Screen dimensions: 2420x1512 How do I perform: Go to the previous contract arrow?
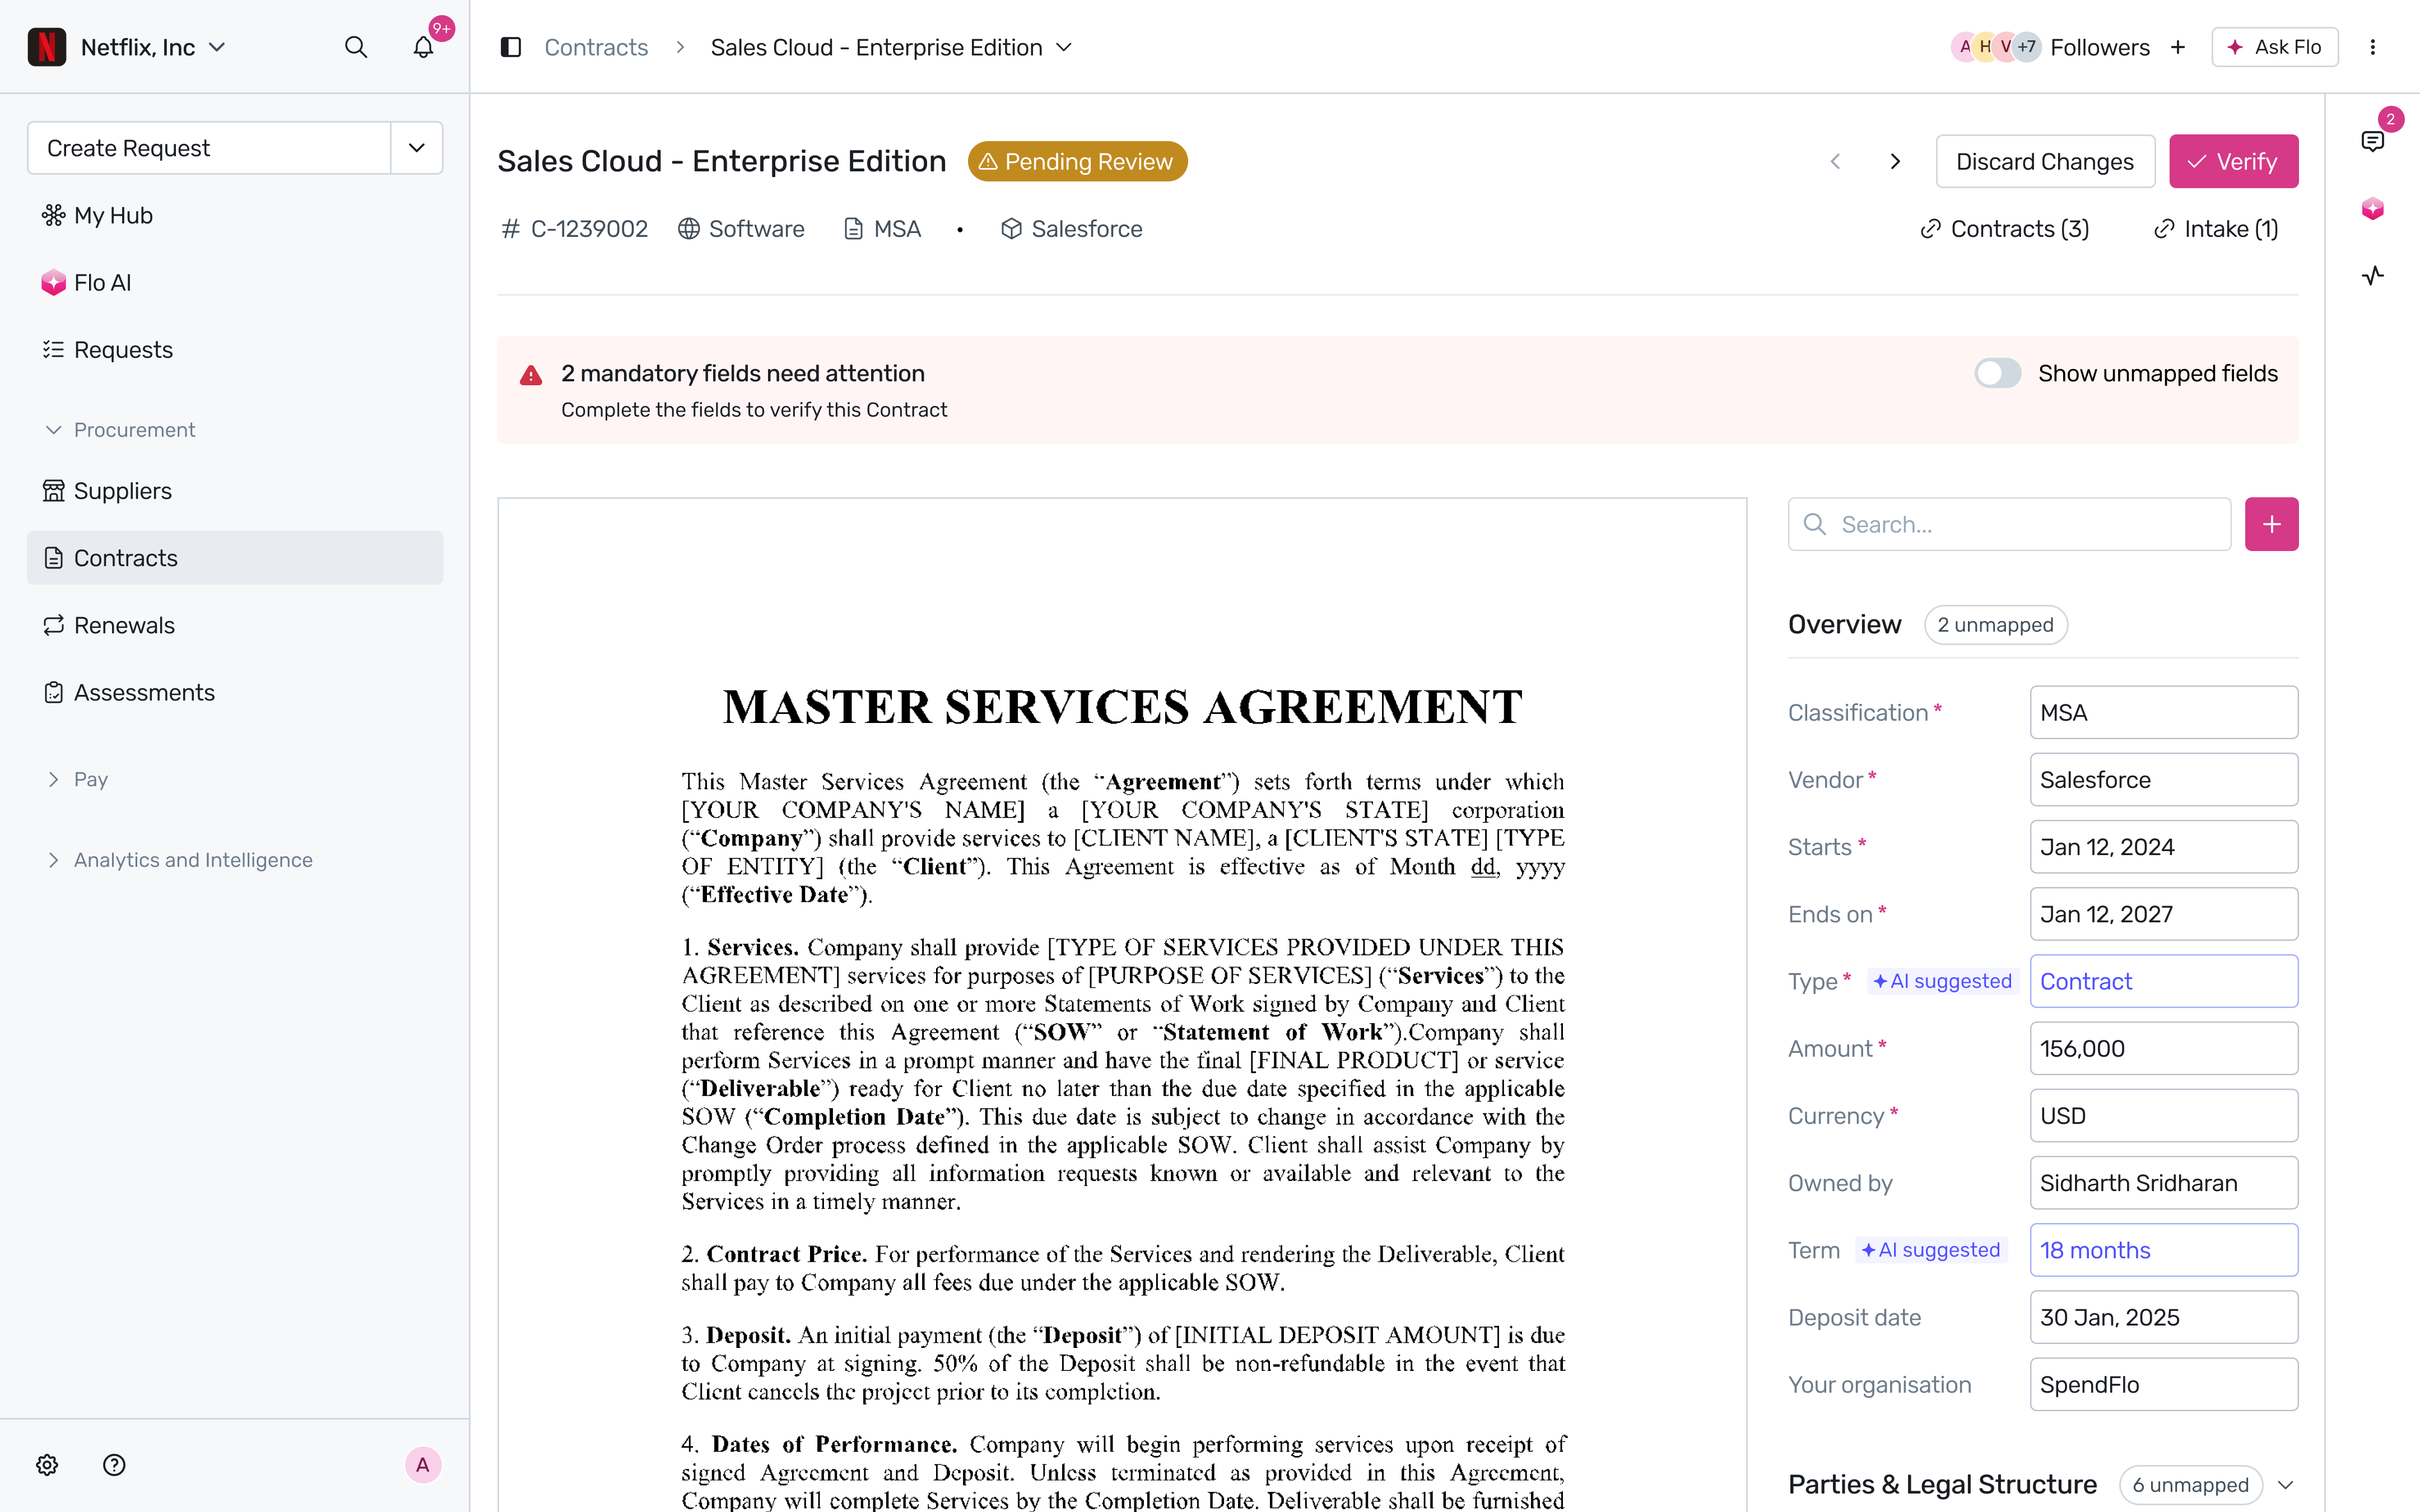1835,161
